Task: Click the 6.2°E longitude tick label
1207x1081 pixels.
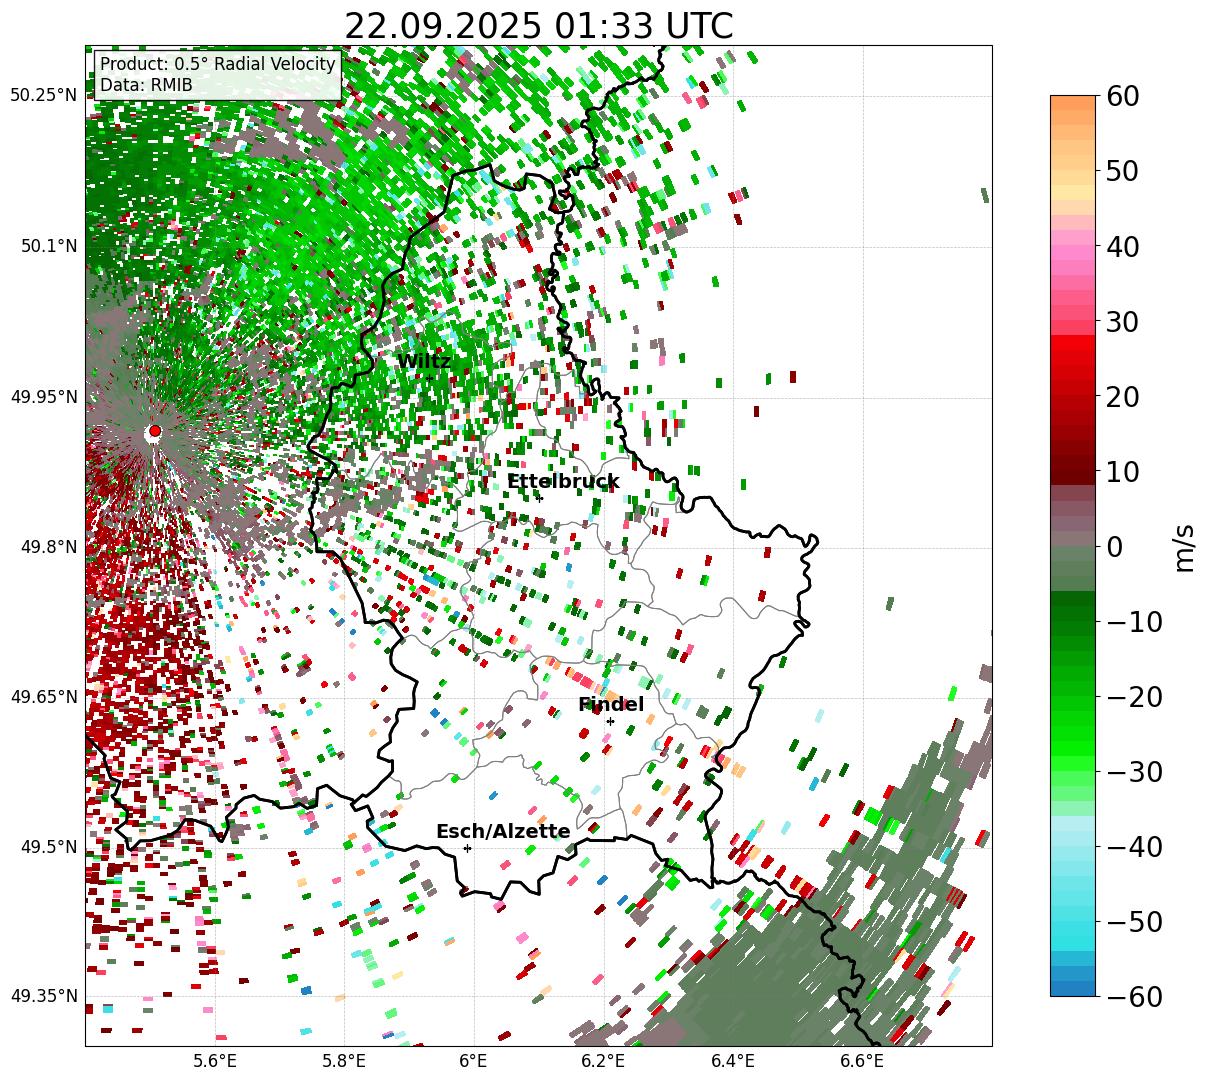Action: 604,1061
